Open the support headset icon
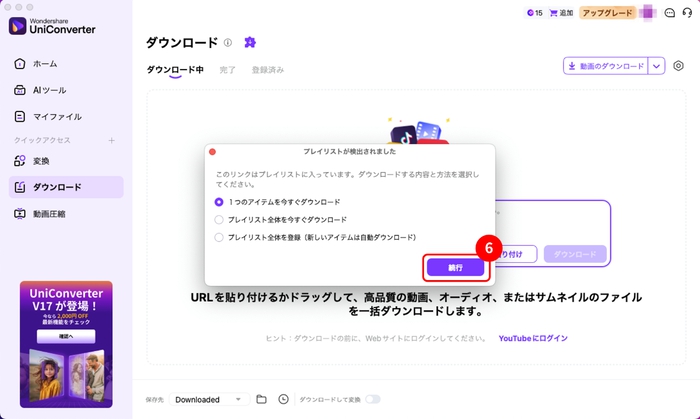The width and height of the screenshot is (700, 419). (x=689, y=14)
